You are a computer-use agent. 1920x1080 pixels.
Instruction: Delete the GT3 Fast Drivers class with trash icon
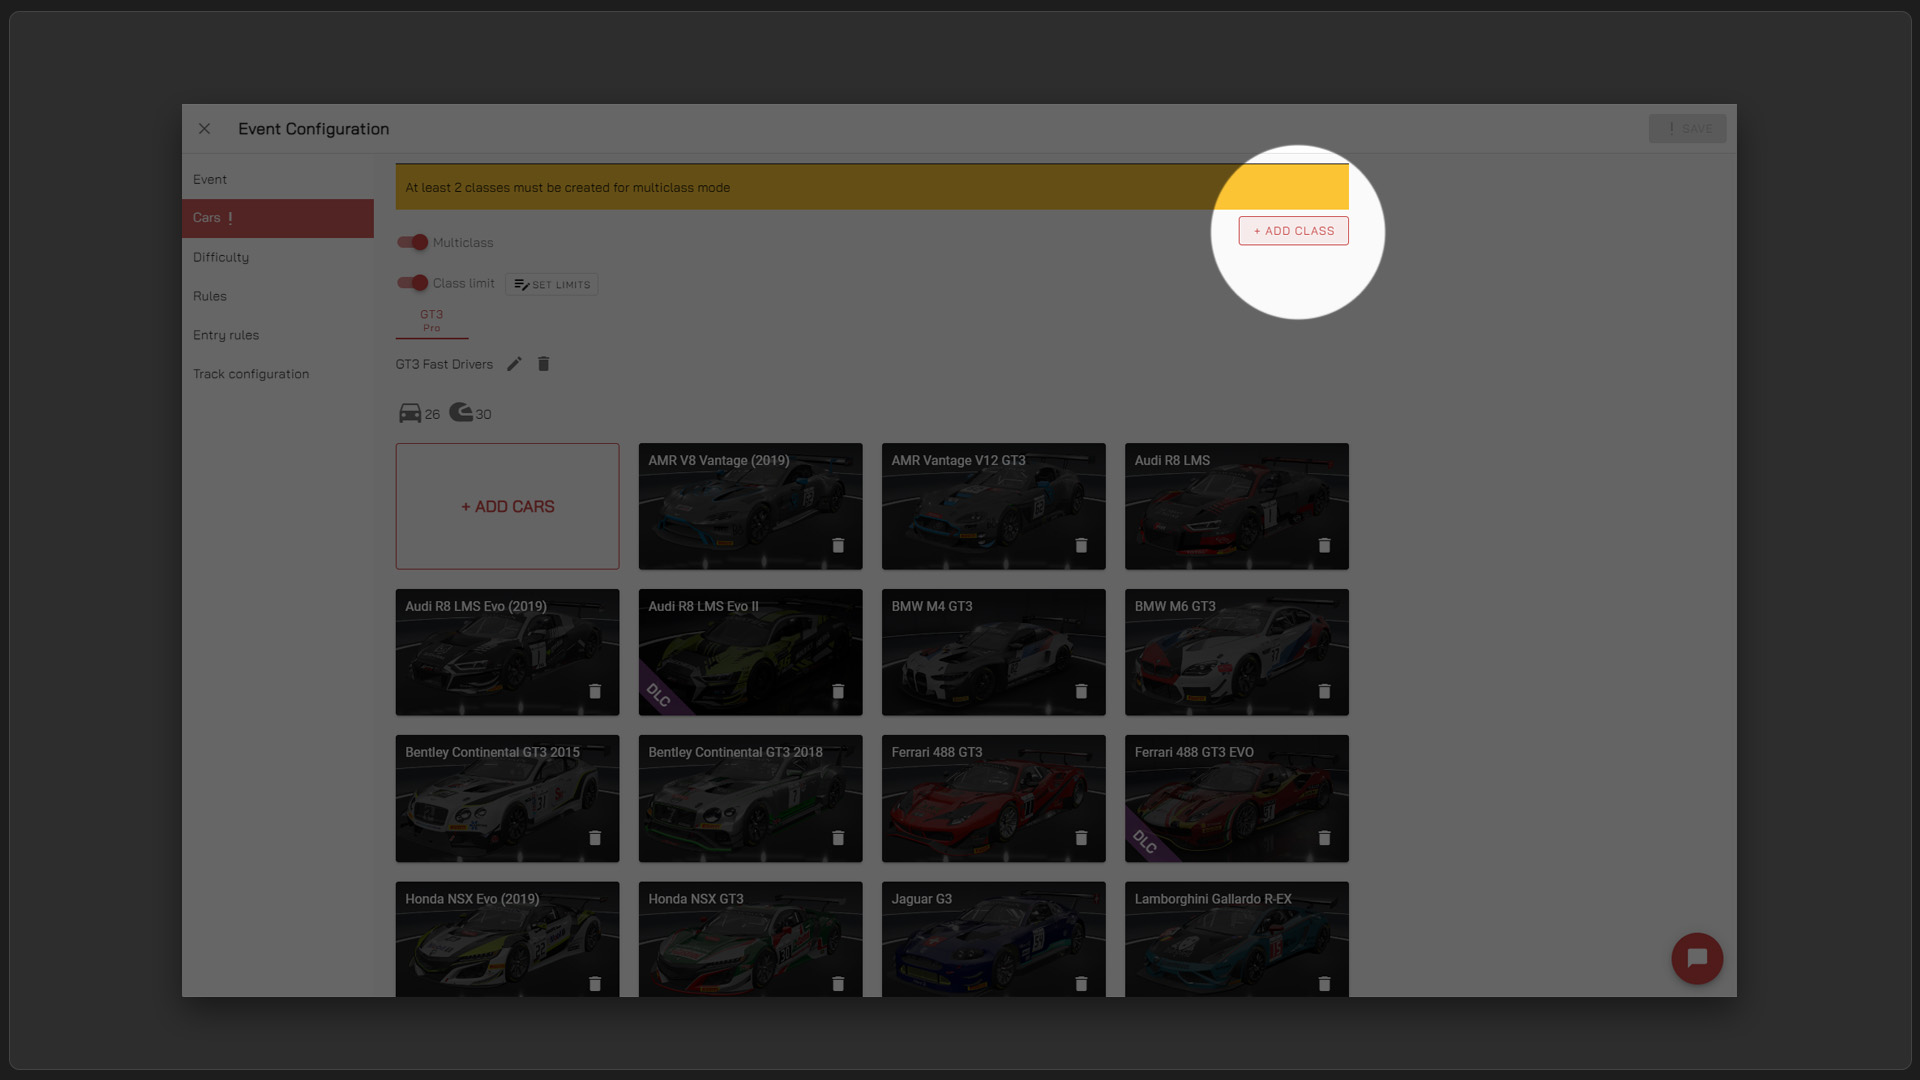(x=543, y=364)
